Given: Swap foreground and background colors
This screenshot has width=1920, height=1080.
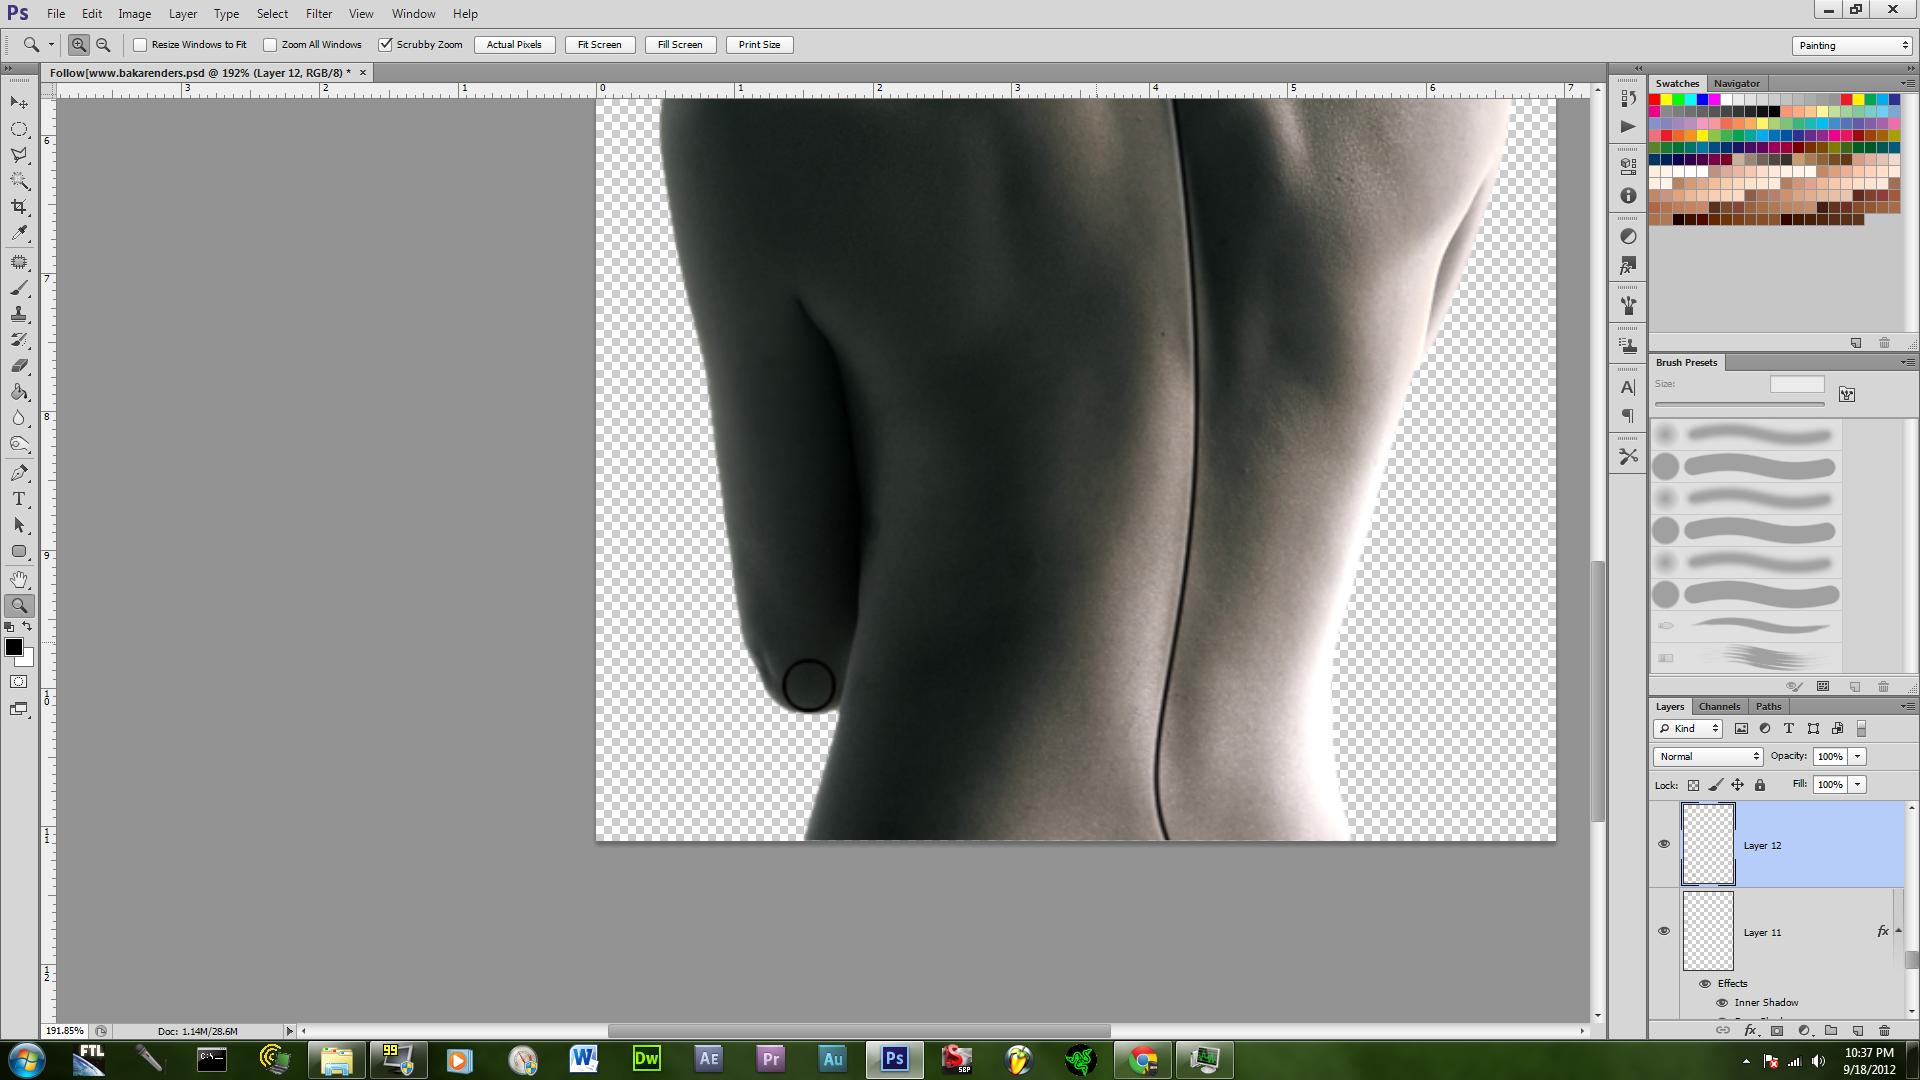Looking at the screenshot, I should 27,626.
